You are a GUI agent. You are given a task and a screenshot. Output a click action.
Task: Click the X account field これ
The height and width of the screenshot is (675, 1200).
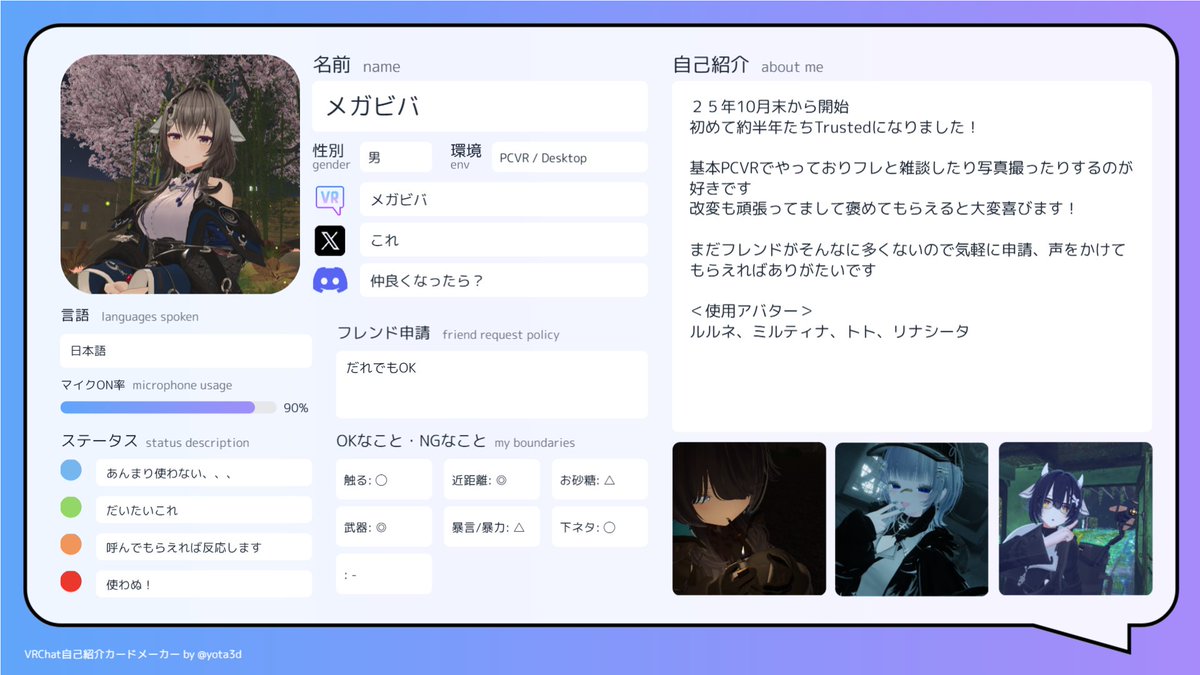pyautogui.click(x=504, y=240)
